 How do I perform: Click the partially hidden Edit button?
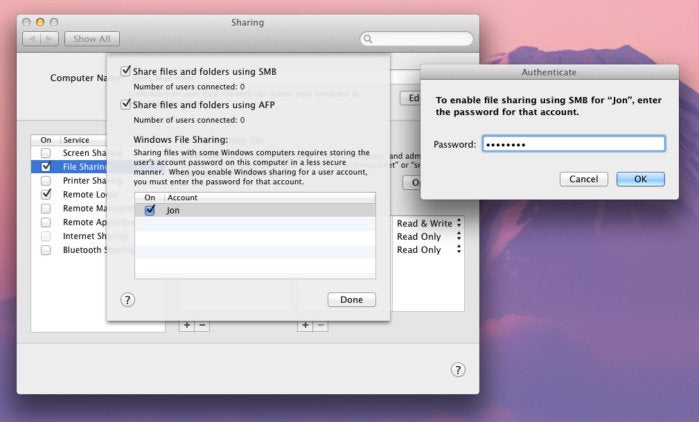(410, 98)
